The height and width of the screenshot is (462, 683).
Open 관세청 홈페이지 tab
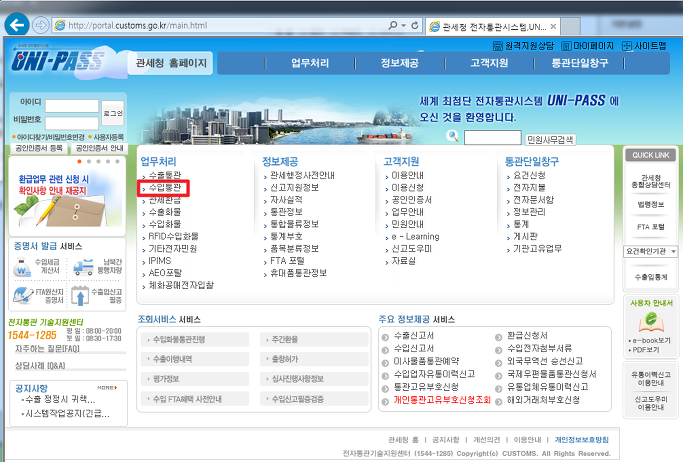(x=171, y=63)
